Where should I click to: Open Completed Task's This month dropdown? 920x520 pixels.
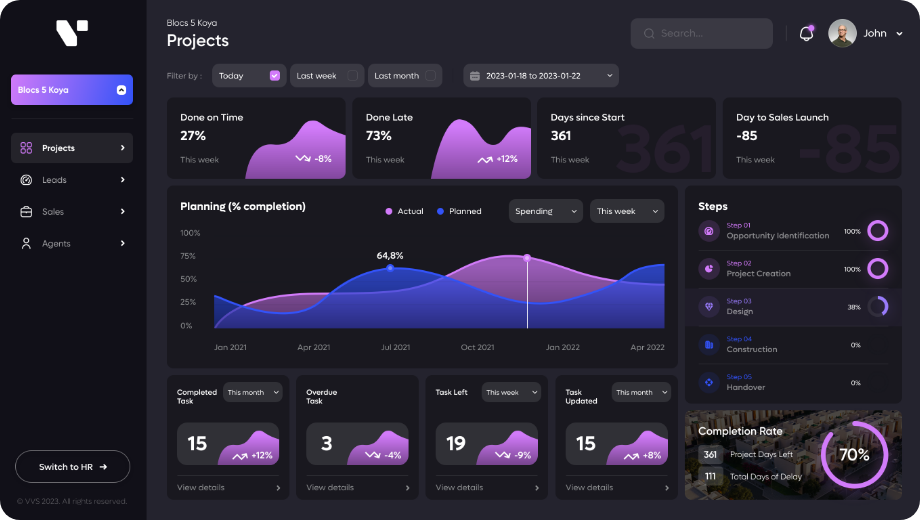254,393
